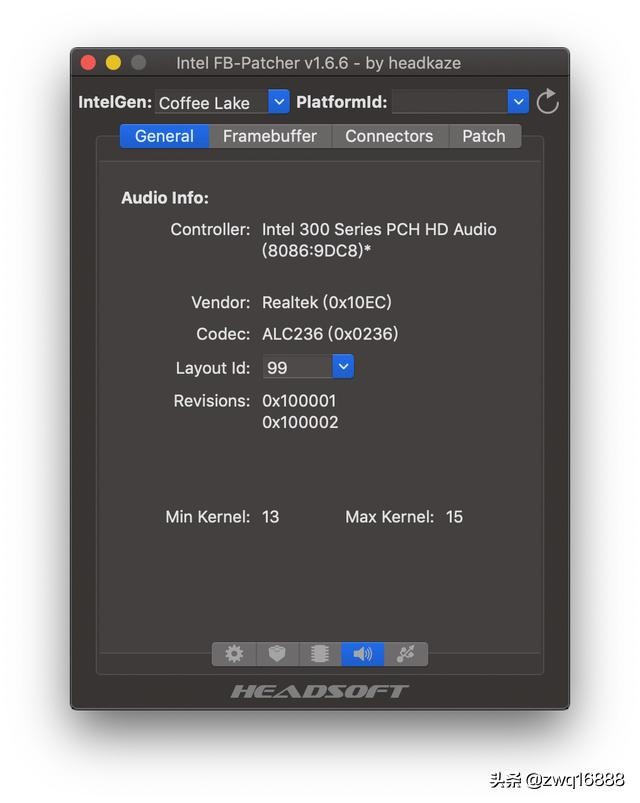Open the settings gear bottom tab
The image size is (640, 803).
pos(234,654)
